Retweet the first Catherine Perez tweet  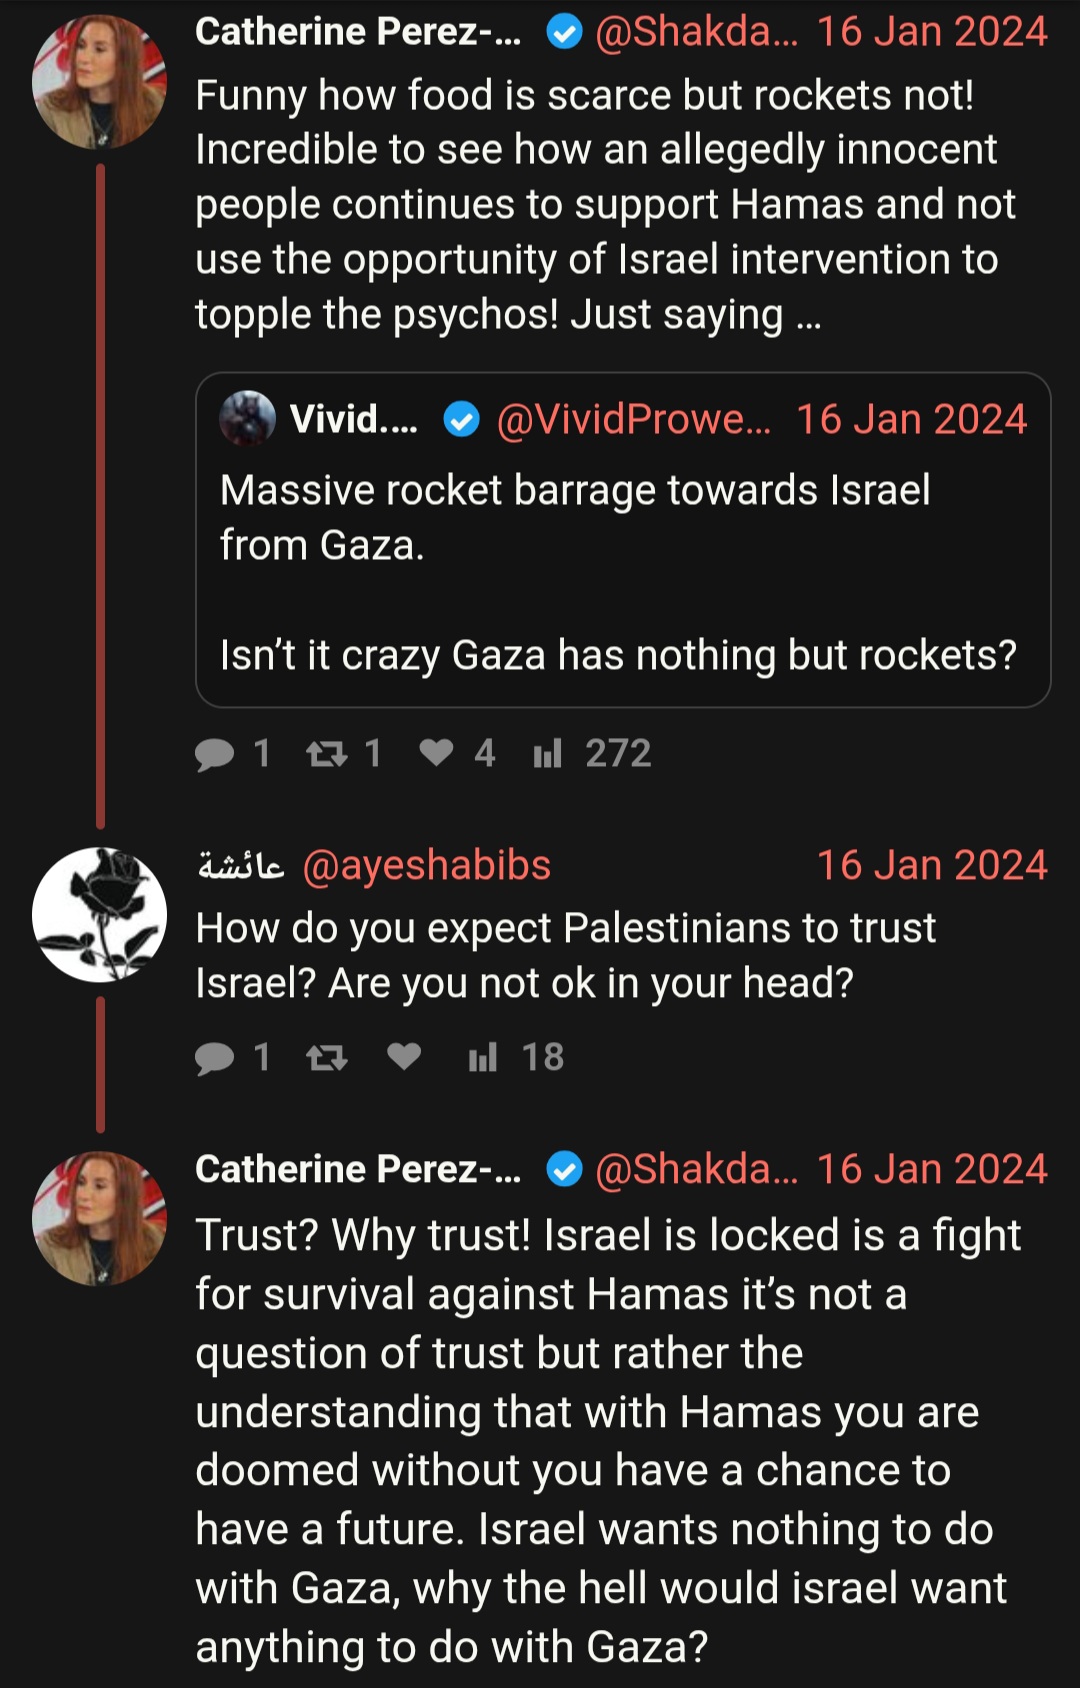pos(326,753)
